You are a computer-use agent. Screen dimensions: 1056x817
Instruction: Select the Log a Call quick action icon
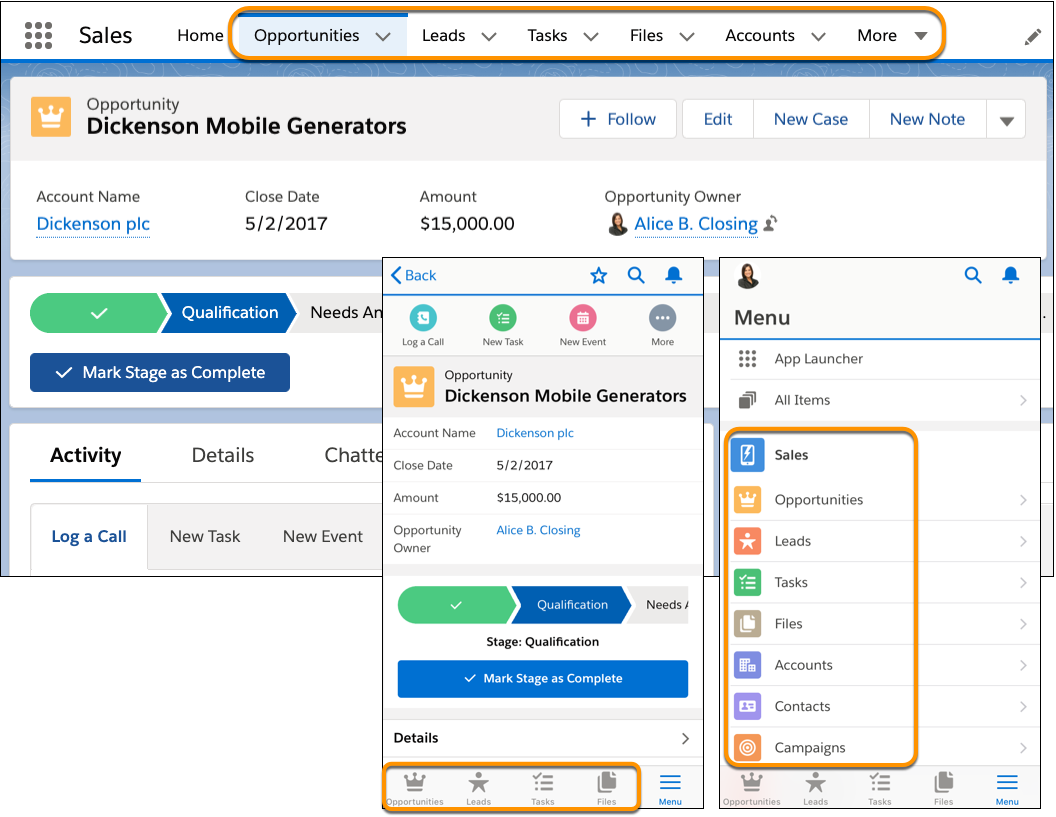(x=422, y=317)
